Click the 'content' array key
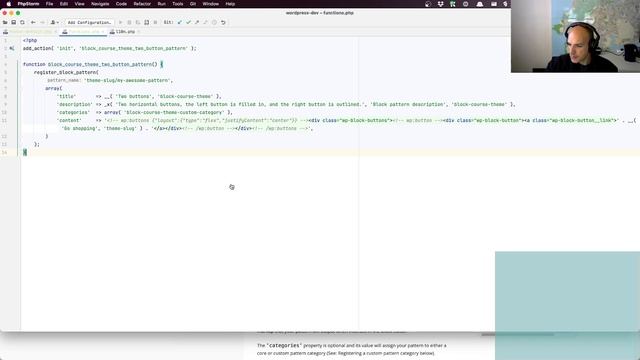640x360 pixels. (69, 120)
